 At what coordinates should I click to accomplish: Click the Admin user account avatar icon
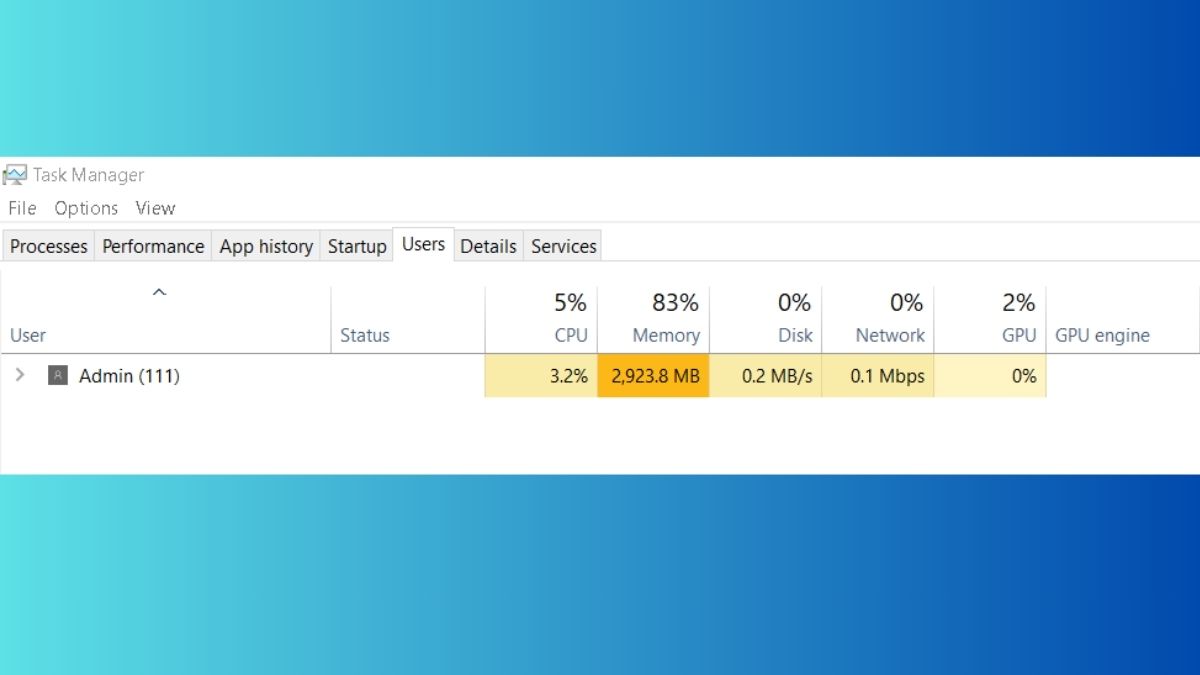tap(57, 375)
